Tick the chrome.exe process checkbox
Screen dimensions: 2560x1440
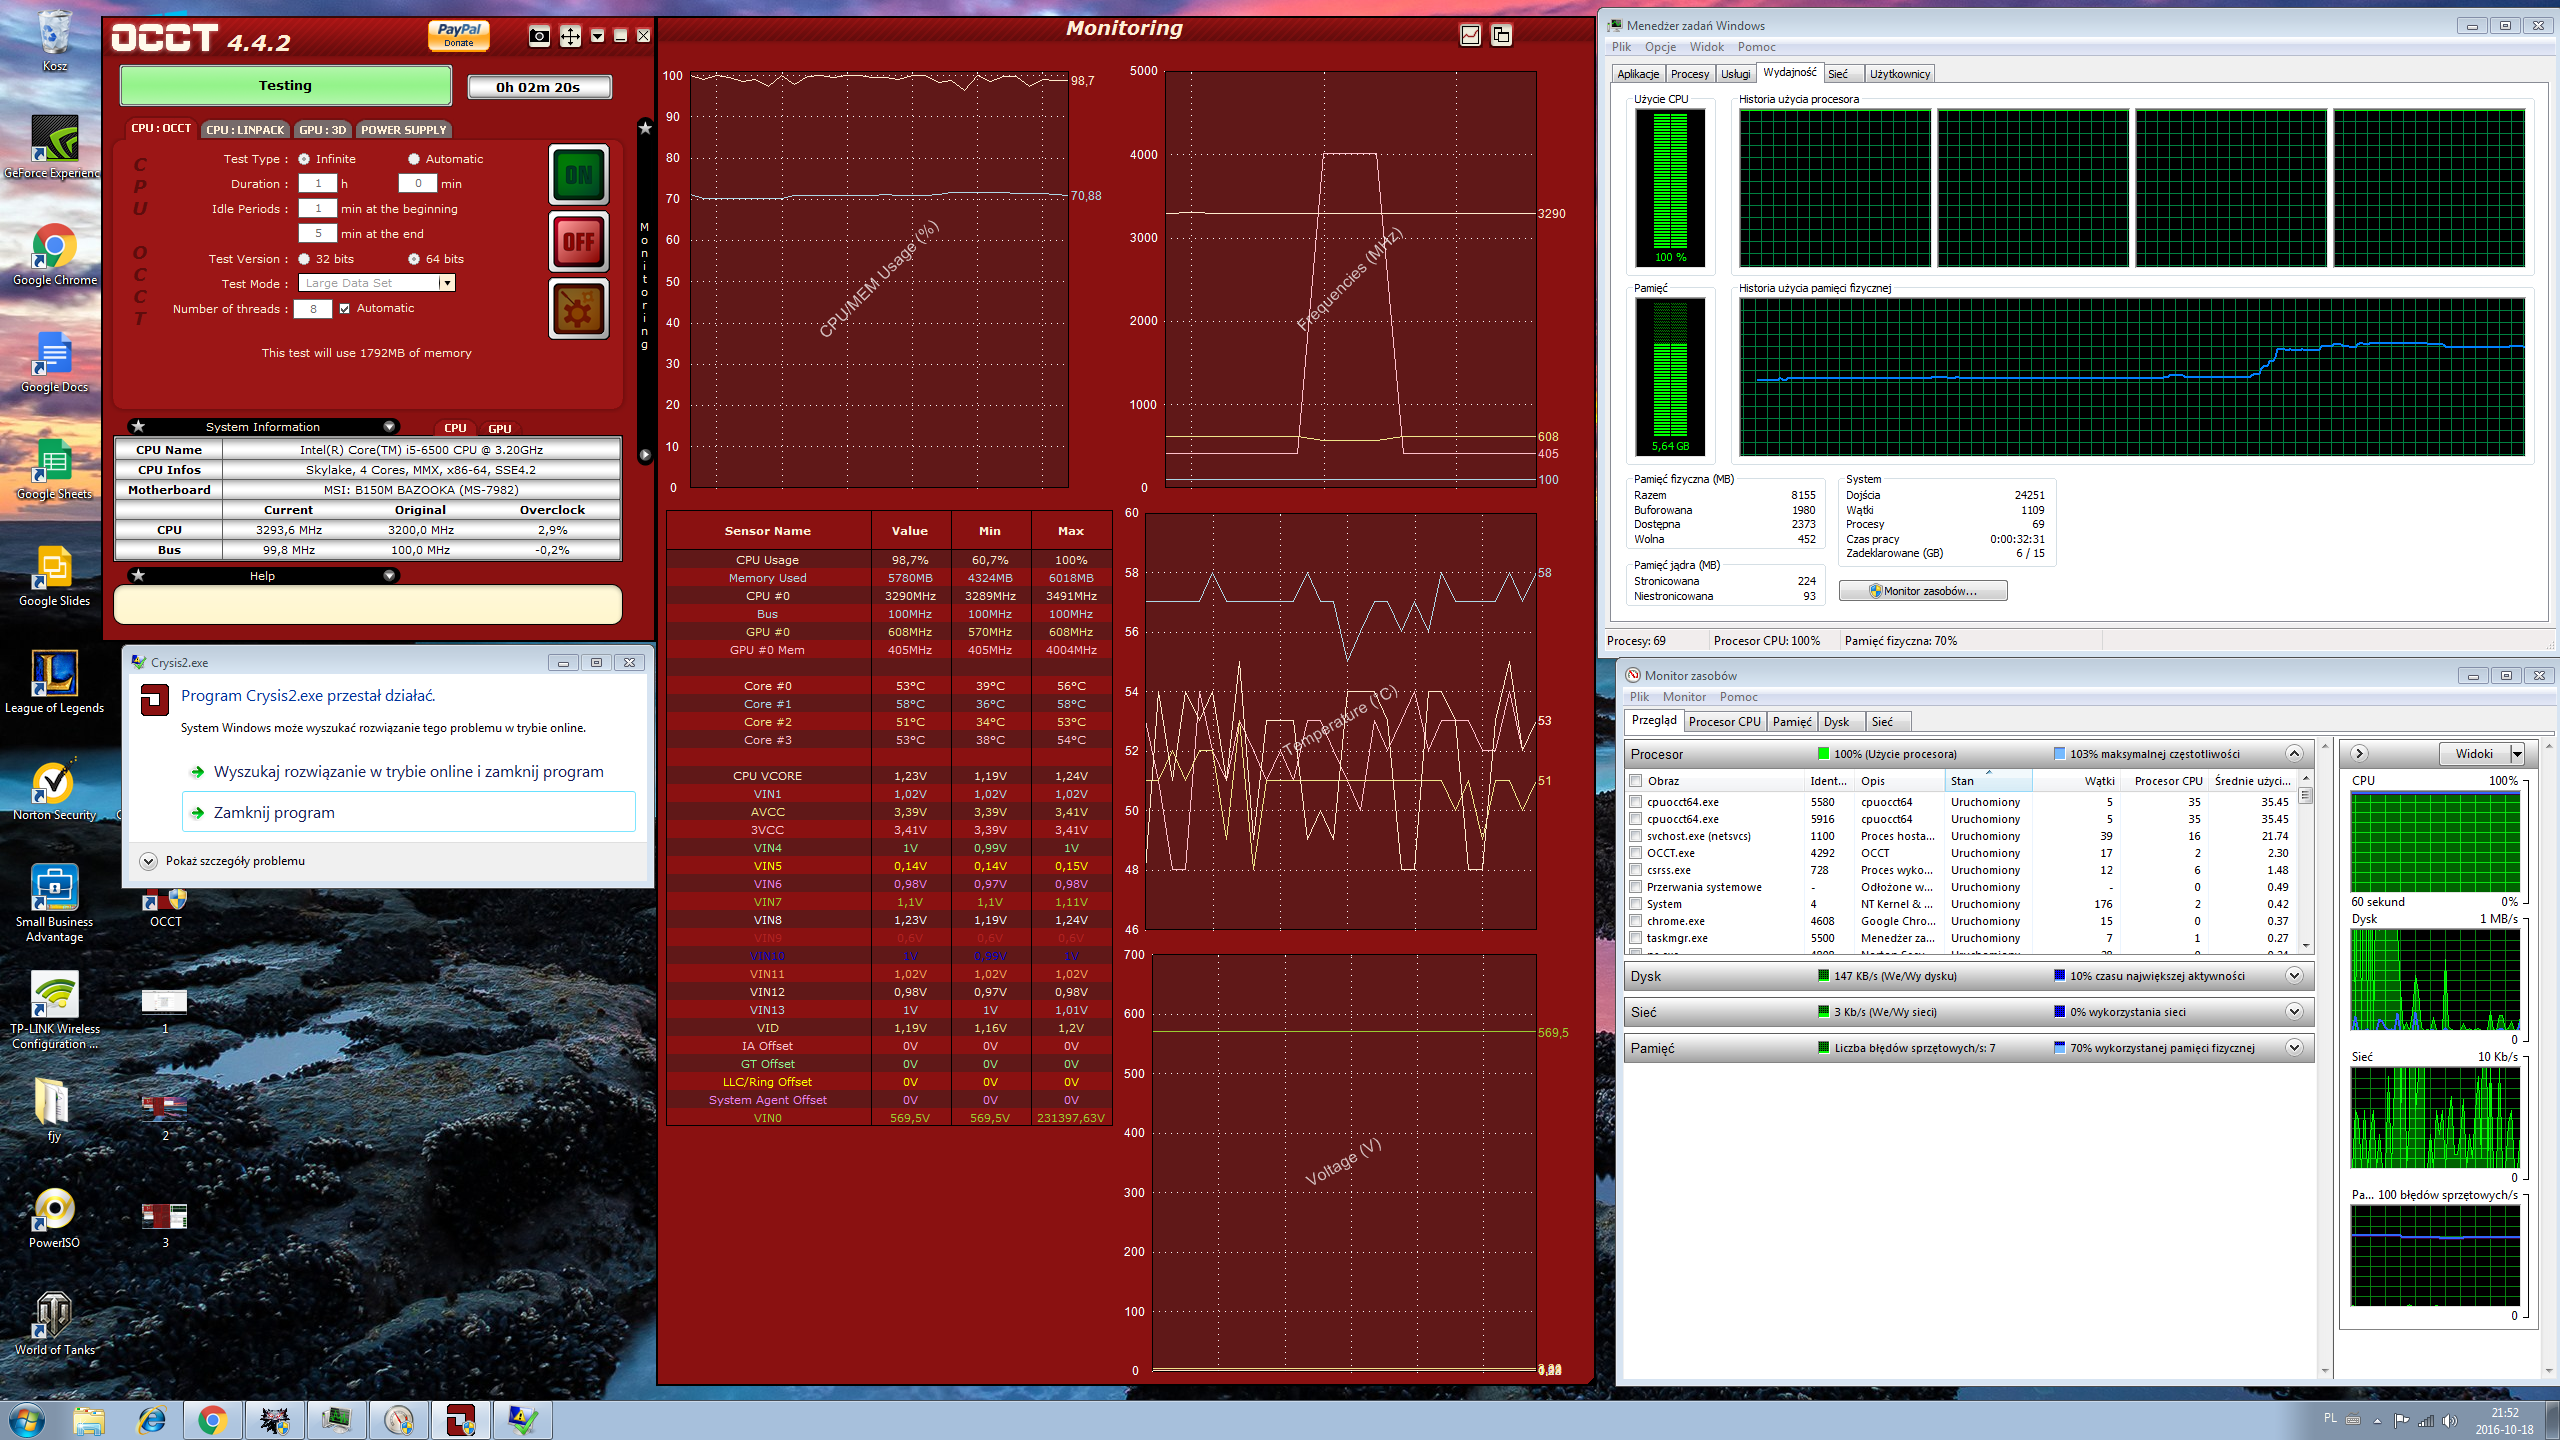[1636, 921]
